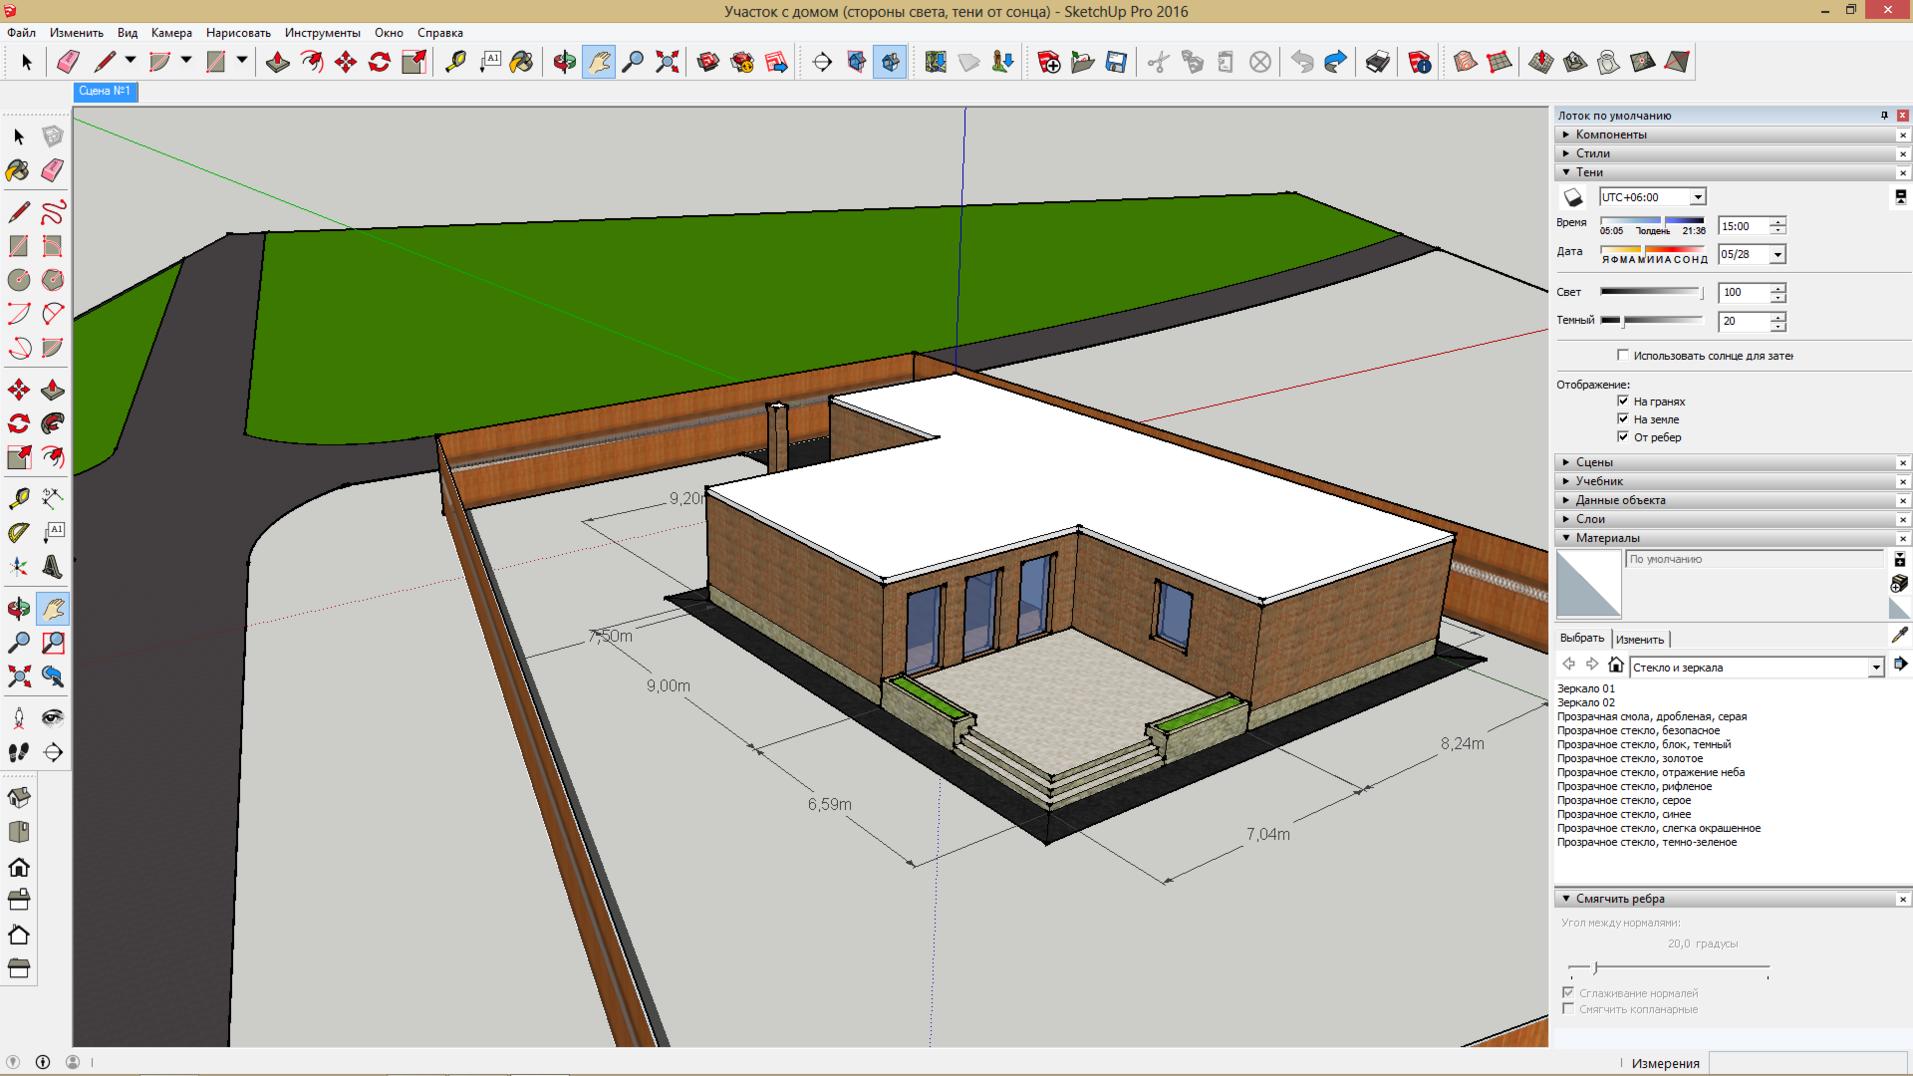
Task: Activate the Tape Measure tool in top toolbar
Action: pyautogui.click(x=456, y=62)
